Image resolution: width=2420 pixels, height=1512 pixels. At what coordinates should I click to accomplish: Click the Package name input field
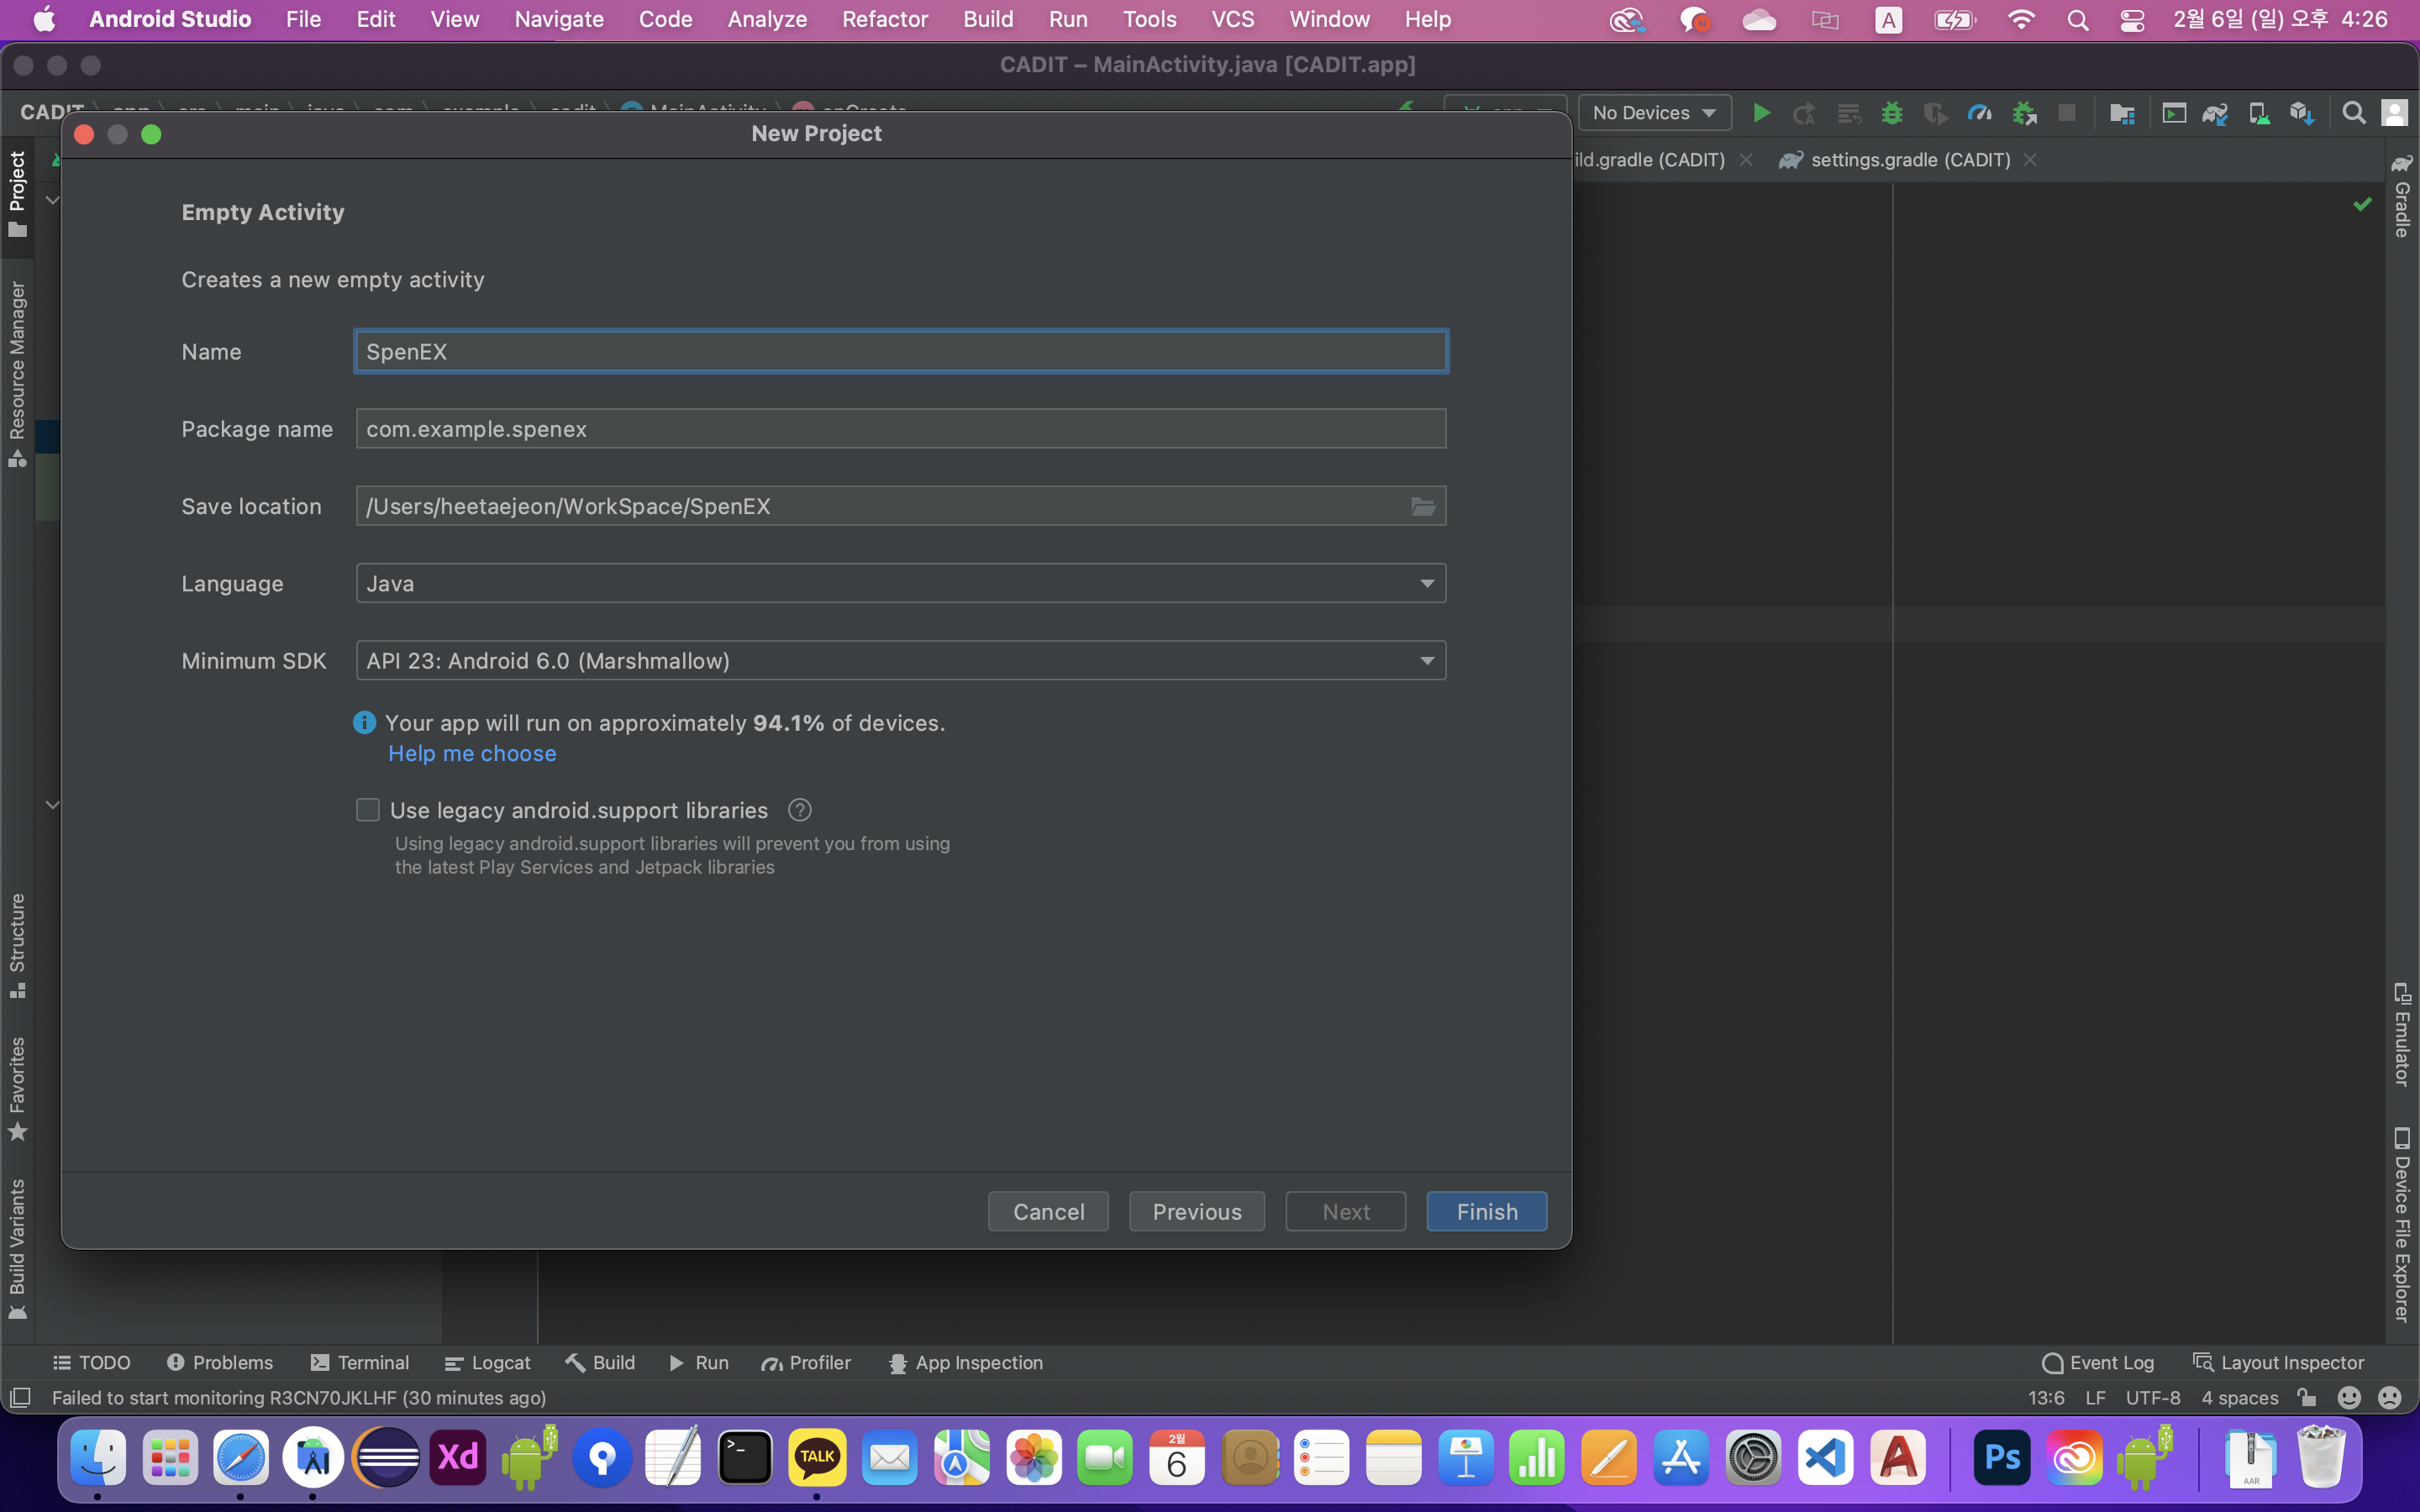pos(900,429)
